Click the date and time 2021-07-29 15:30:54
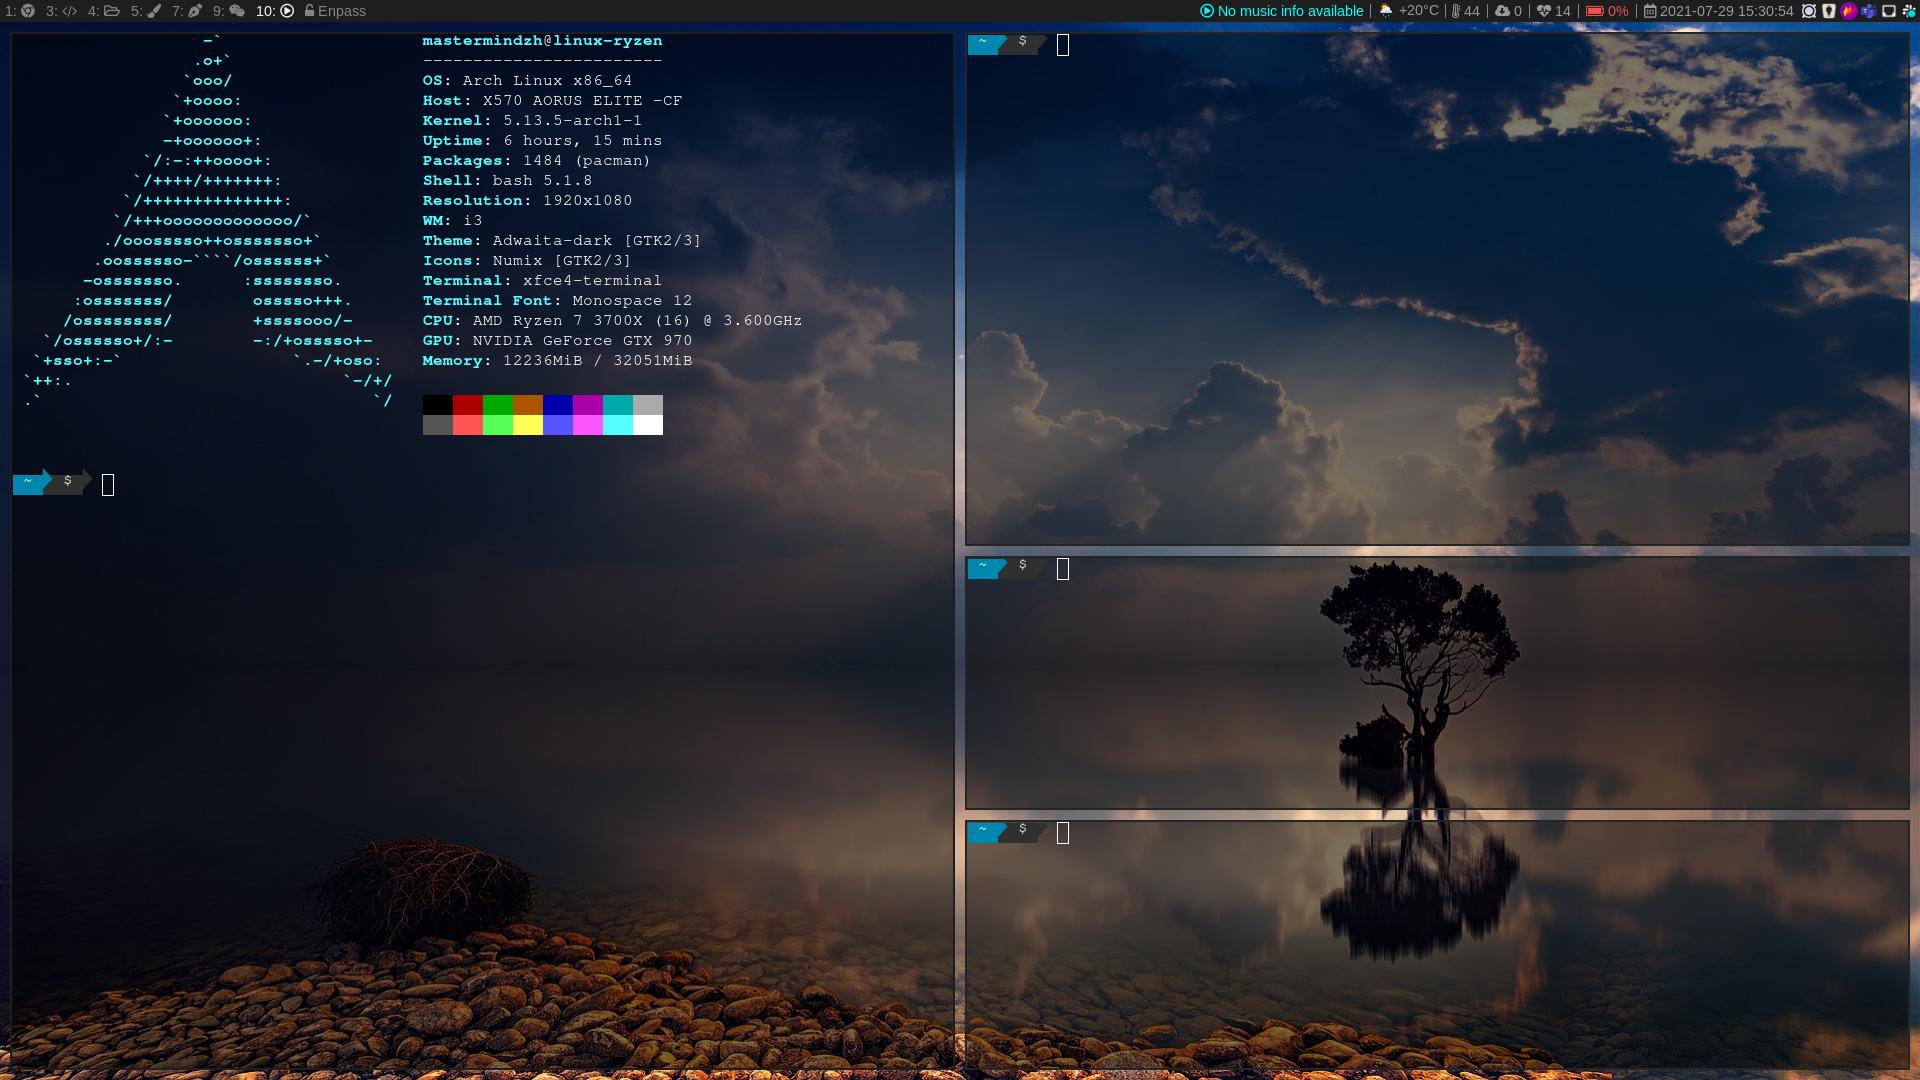This screenshot has width=1920, height=1080. [x=1727, y=11]
